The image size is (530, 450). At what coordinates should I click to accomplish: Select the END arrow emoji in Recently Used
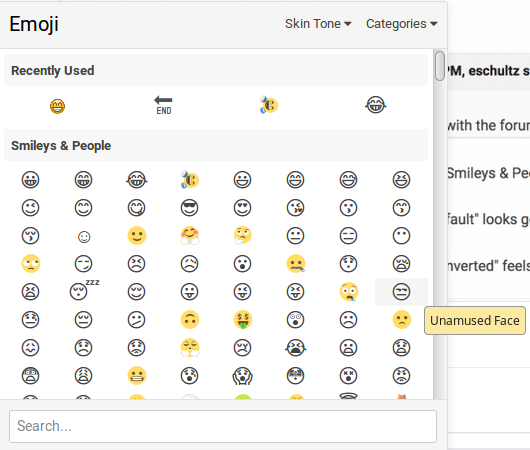click(164, 105)
